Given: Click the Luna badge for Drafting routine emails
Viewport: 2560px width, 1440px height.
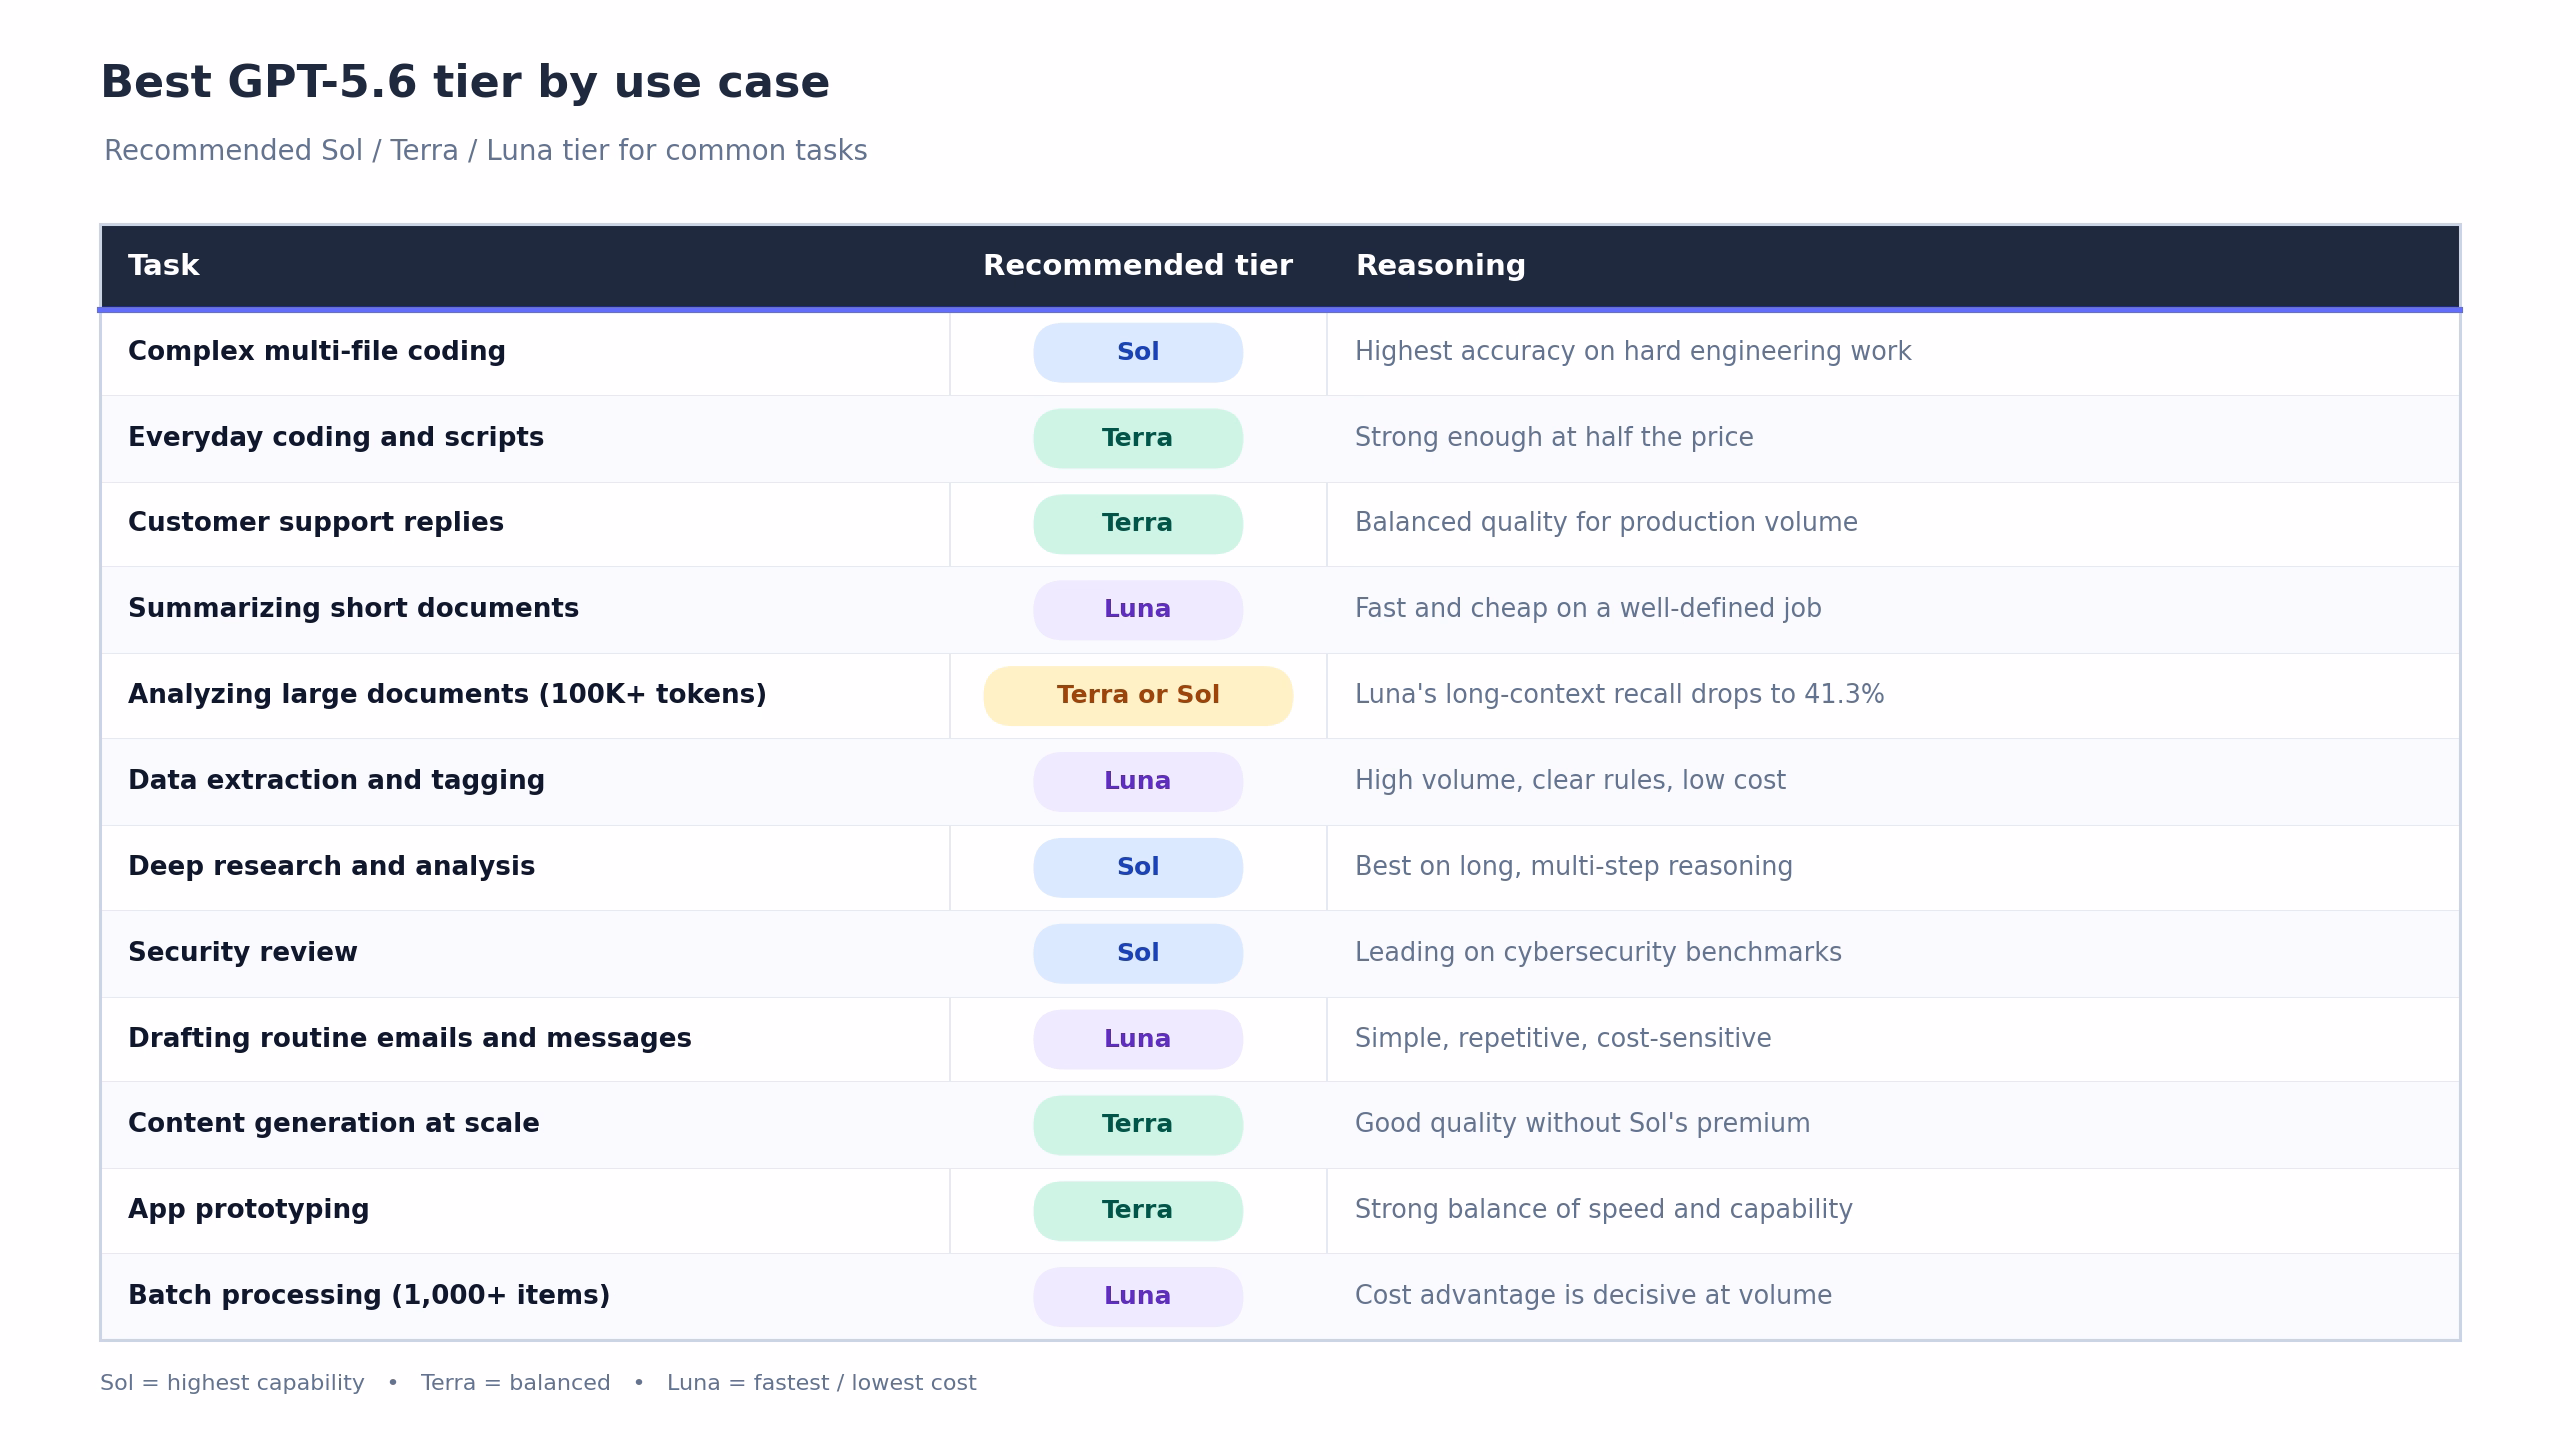Looking at the screenshot, I should [x=1138, y=1040].
